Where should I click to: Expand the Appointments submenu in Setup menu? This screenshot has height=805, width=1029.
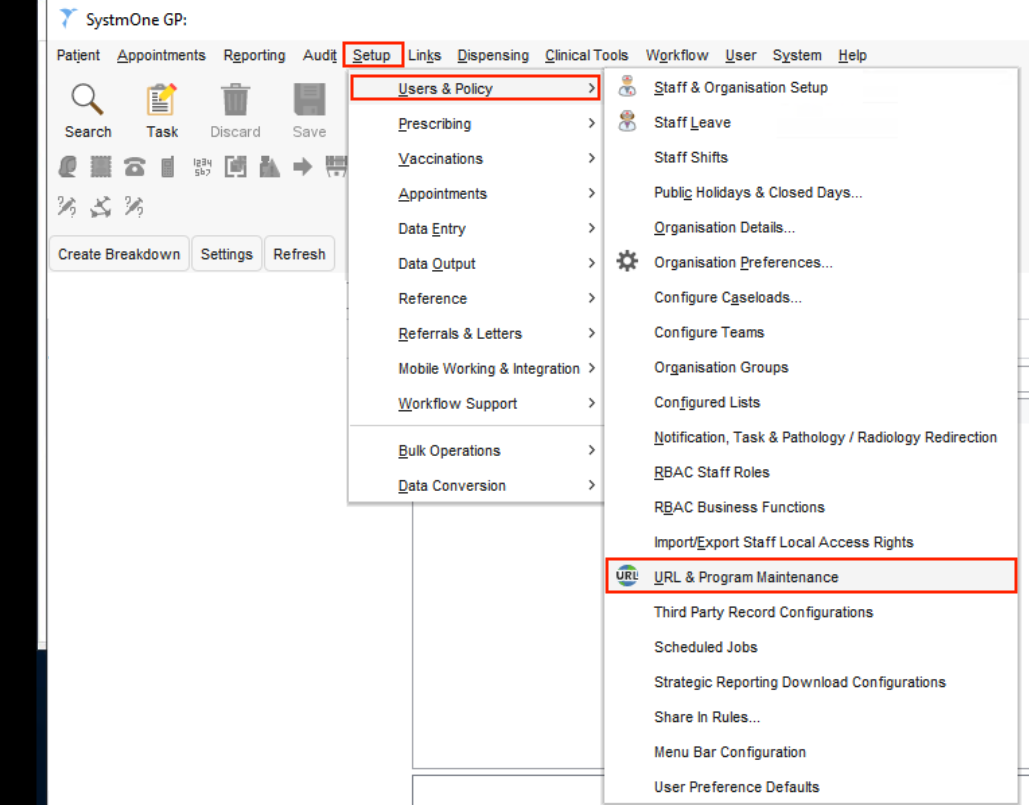pyautogui.click(x=591, y=193)
